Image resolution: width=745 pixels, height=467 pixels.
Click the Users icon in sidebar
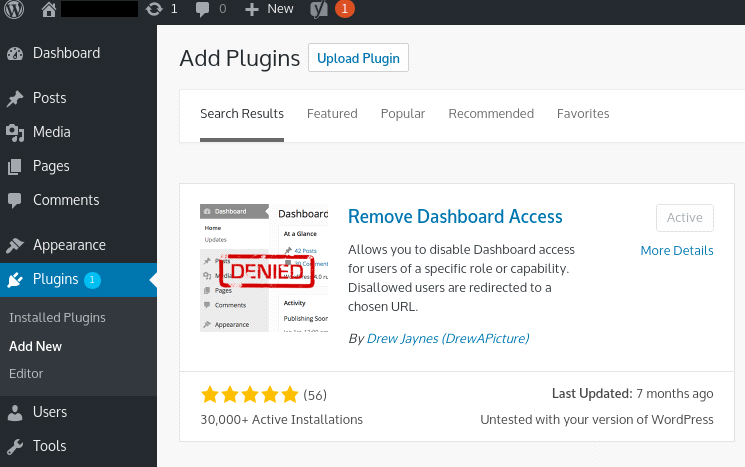[x=15, y=413]
